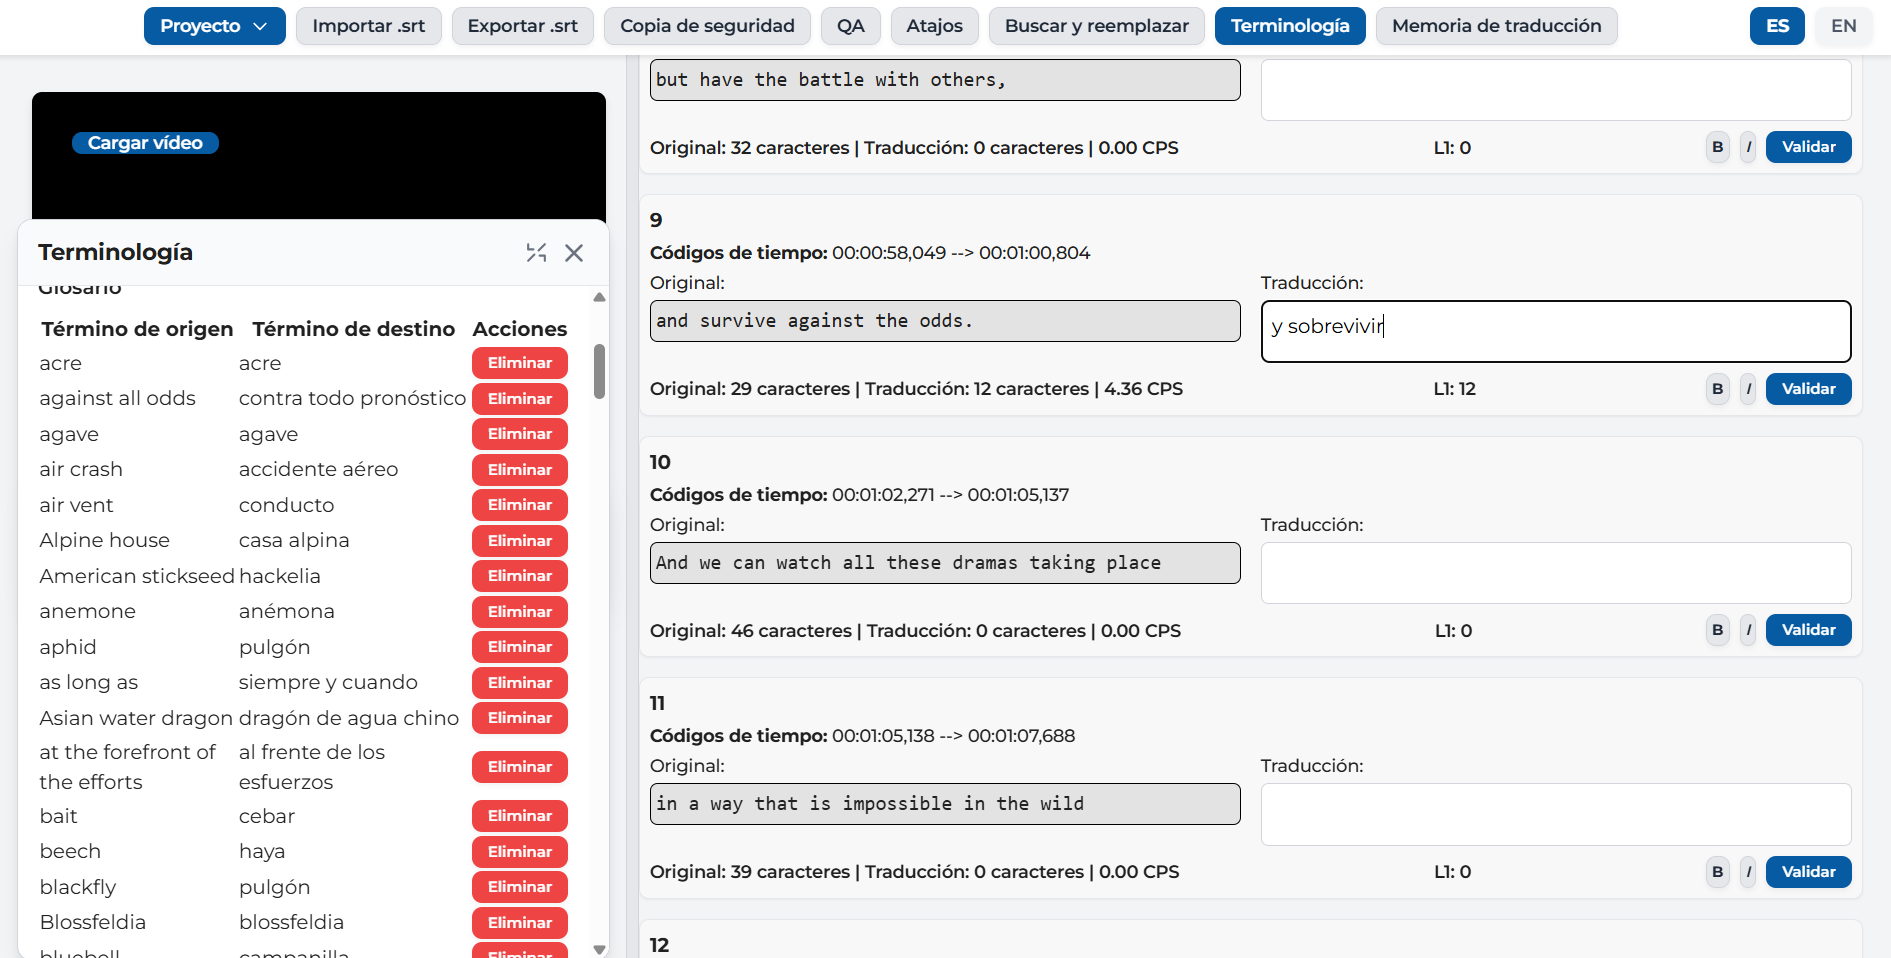Viewport: 1891px width, 958px height.
Task: Click translation field above subtitle 9
Action: 1556,90
